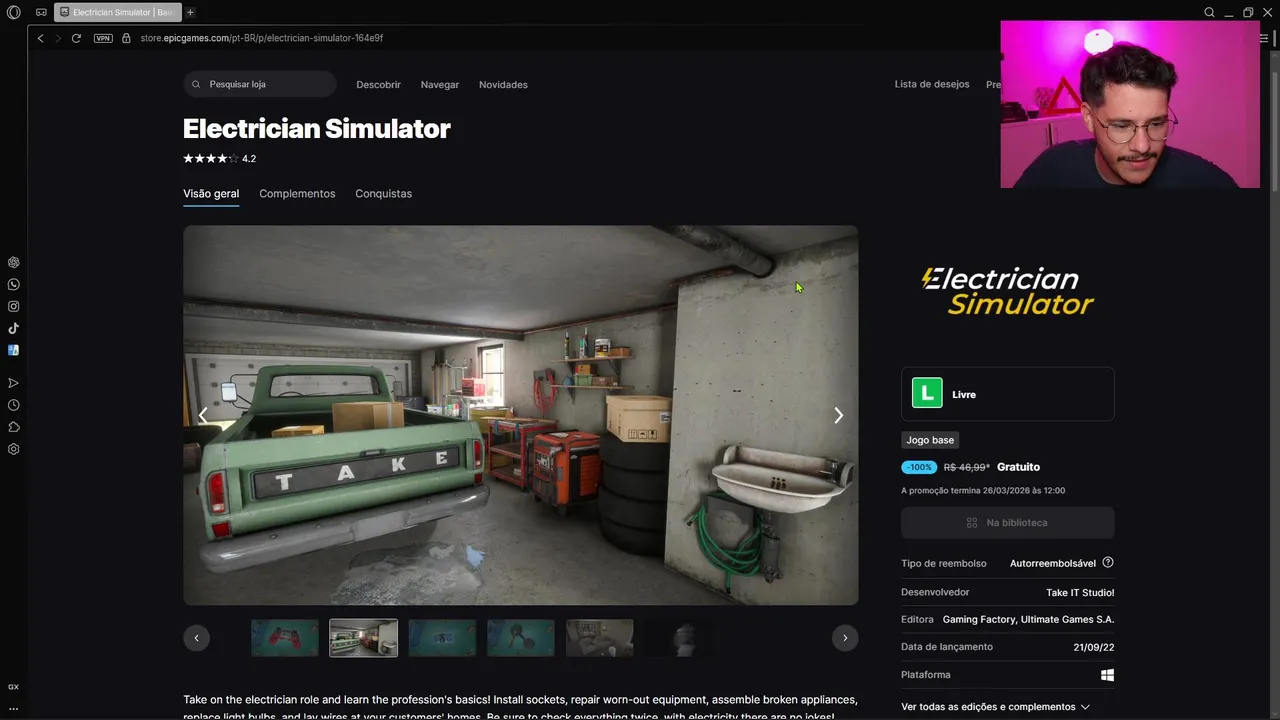Select the third screenshot thumbnail
This screenshot has width=1280, height=720.
pyautogui.click(x=442, y=638)
